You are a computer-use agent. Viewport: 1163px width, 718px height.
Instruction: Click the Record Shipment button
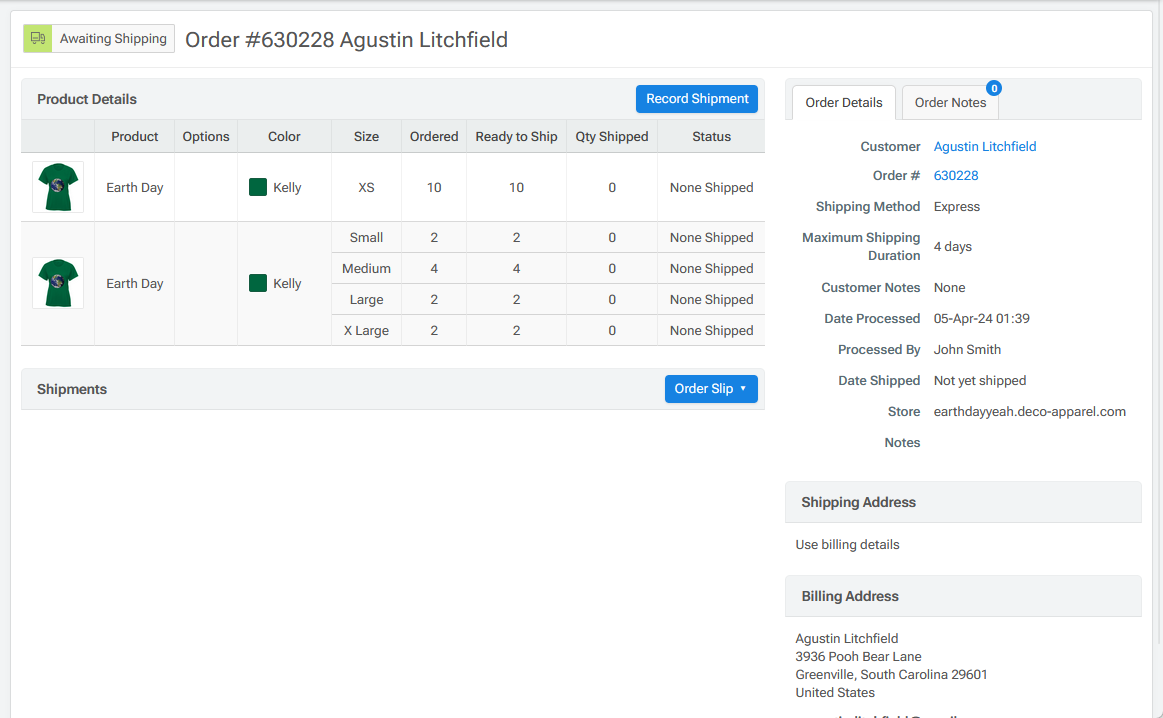697,99
